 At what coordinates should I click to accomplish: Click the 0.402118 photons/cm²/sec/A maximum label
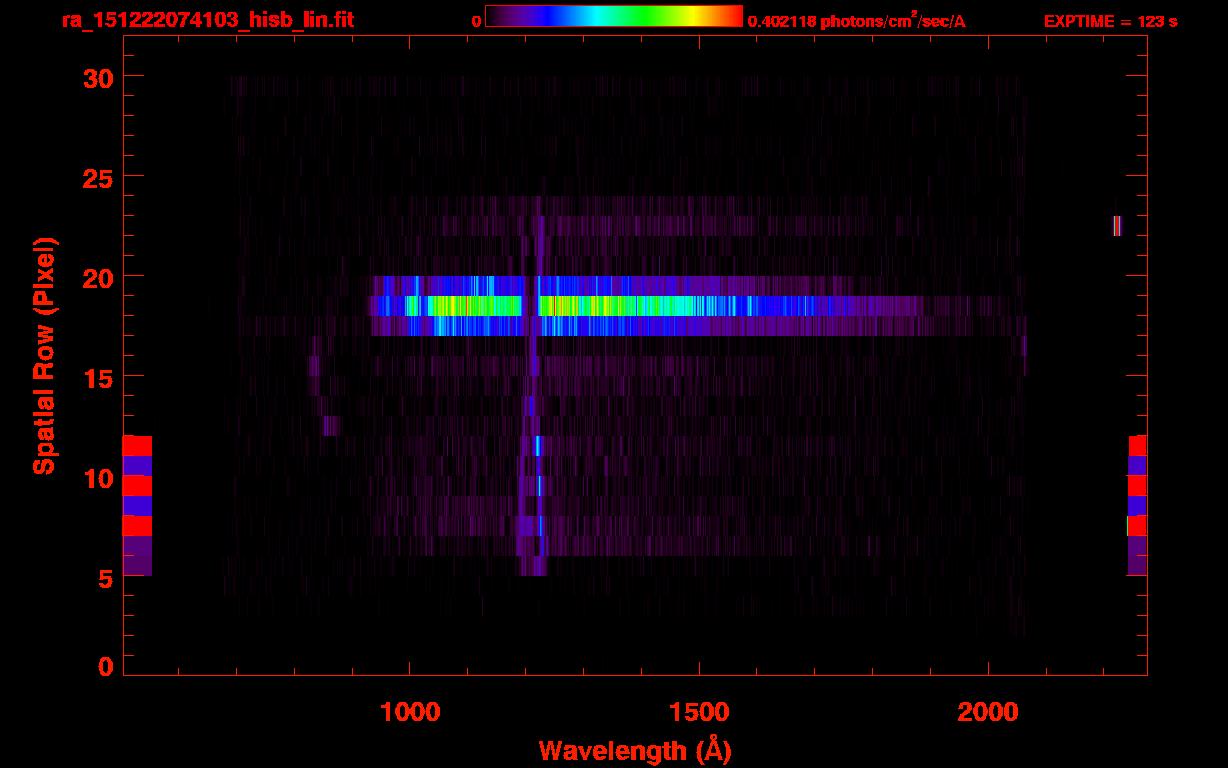[x=857, y=20]
